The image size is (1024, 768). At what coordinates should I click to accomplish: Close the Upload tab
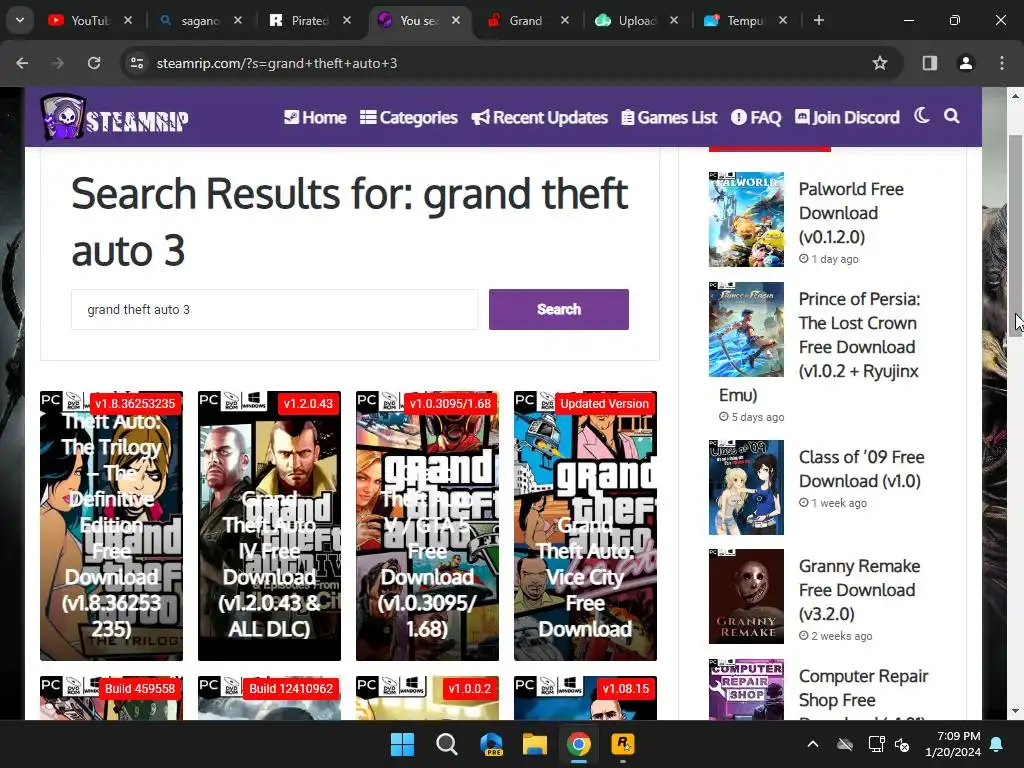[674, 20]
